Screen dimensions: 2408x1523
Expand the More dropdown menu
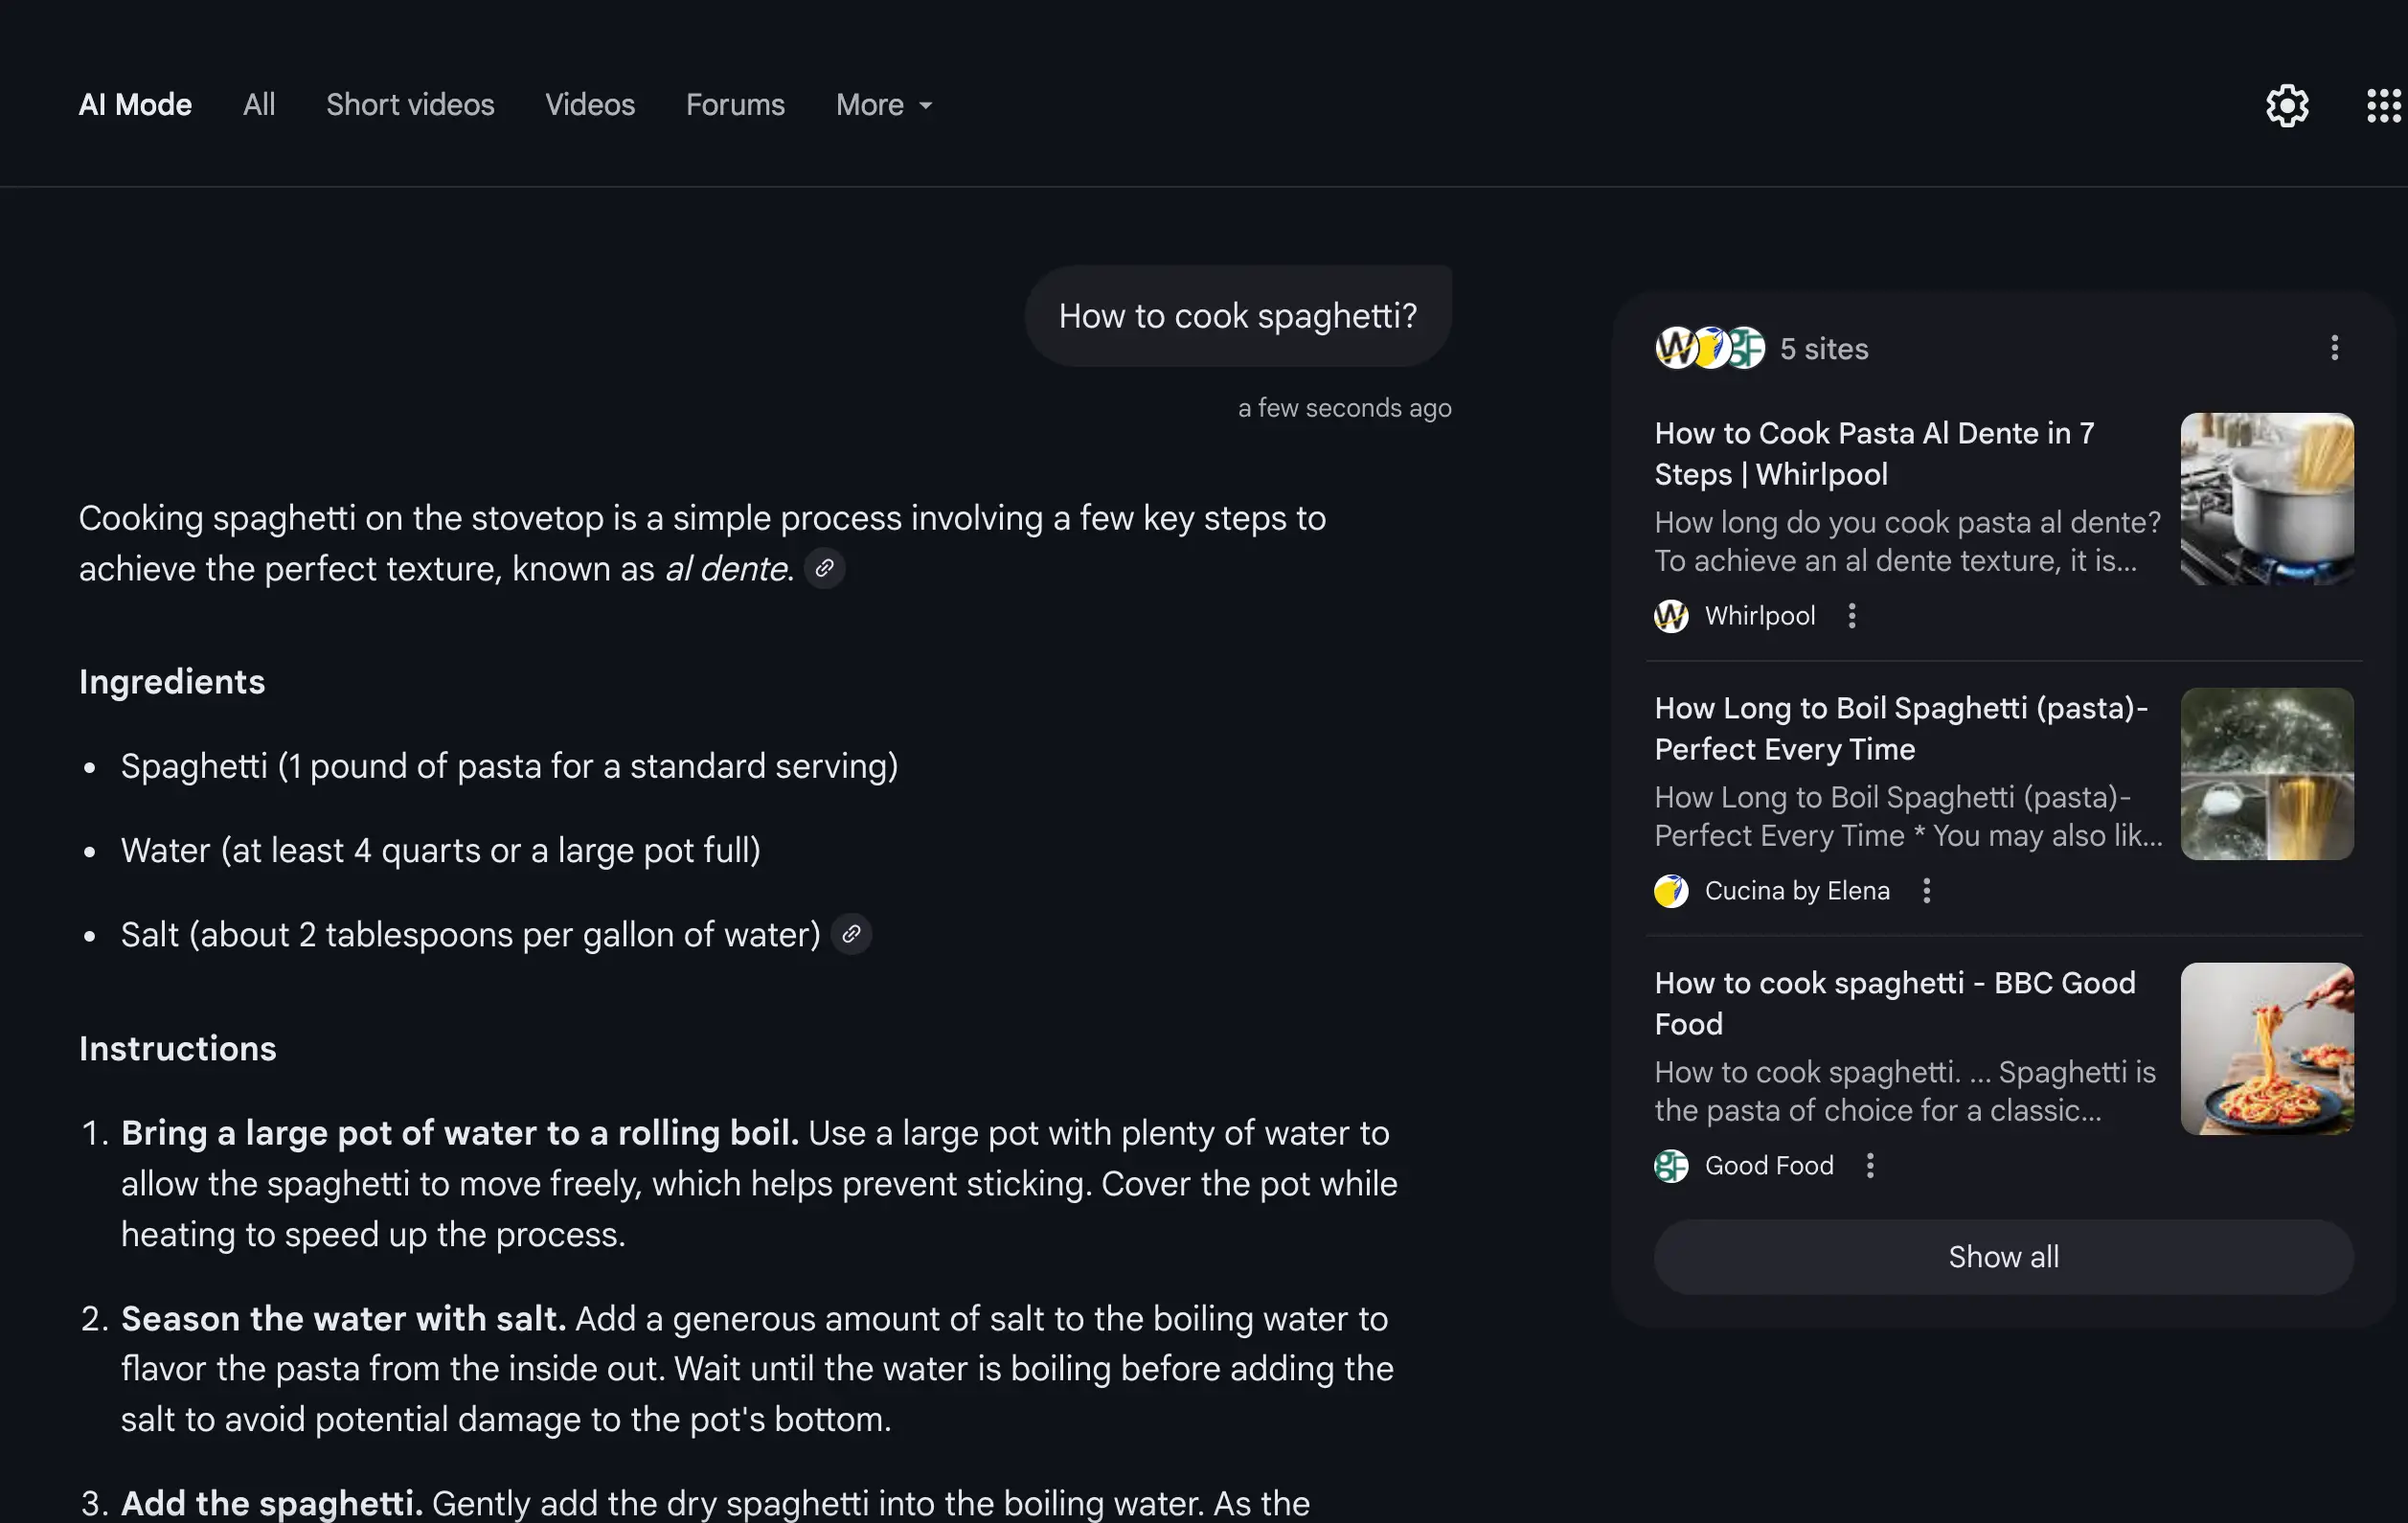pos(884,105)
